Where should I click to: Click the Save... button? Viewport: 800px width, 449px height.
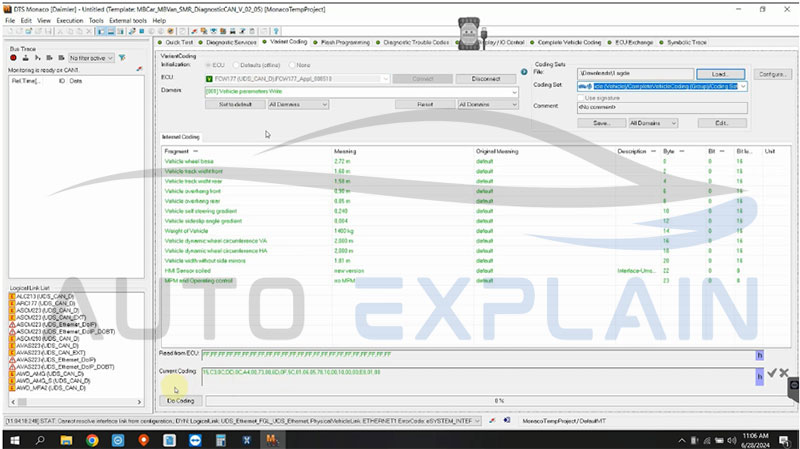[602, 123]
